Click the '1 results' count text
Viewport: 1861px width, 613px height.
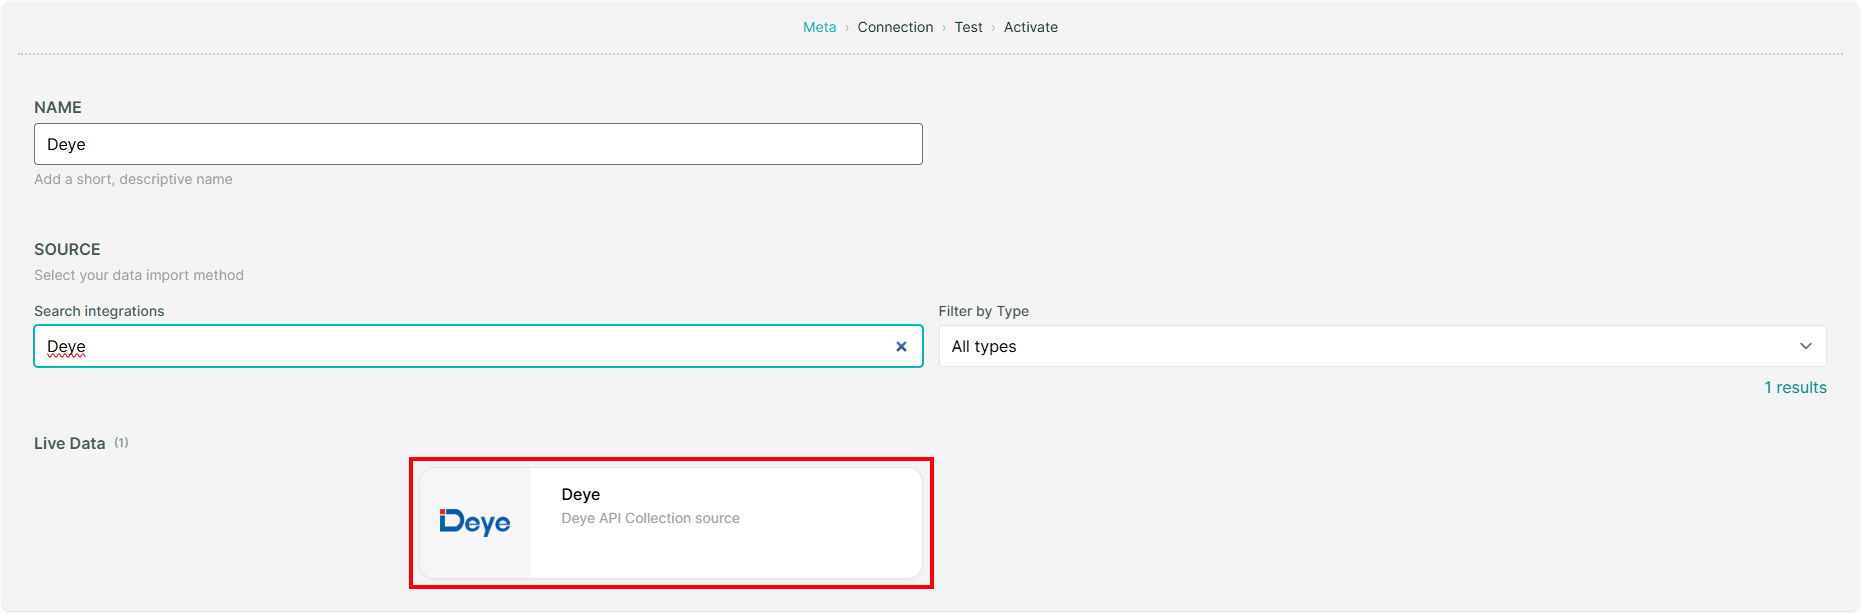[x=1795, y=387]
